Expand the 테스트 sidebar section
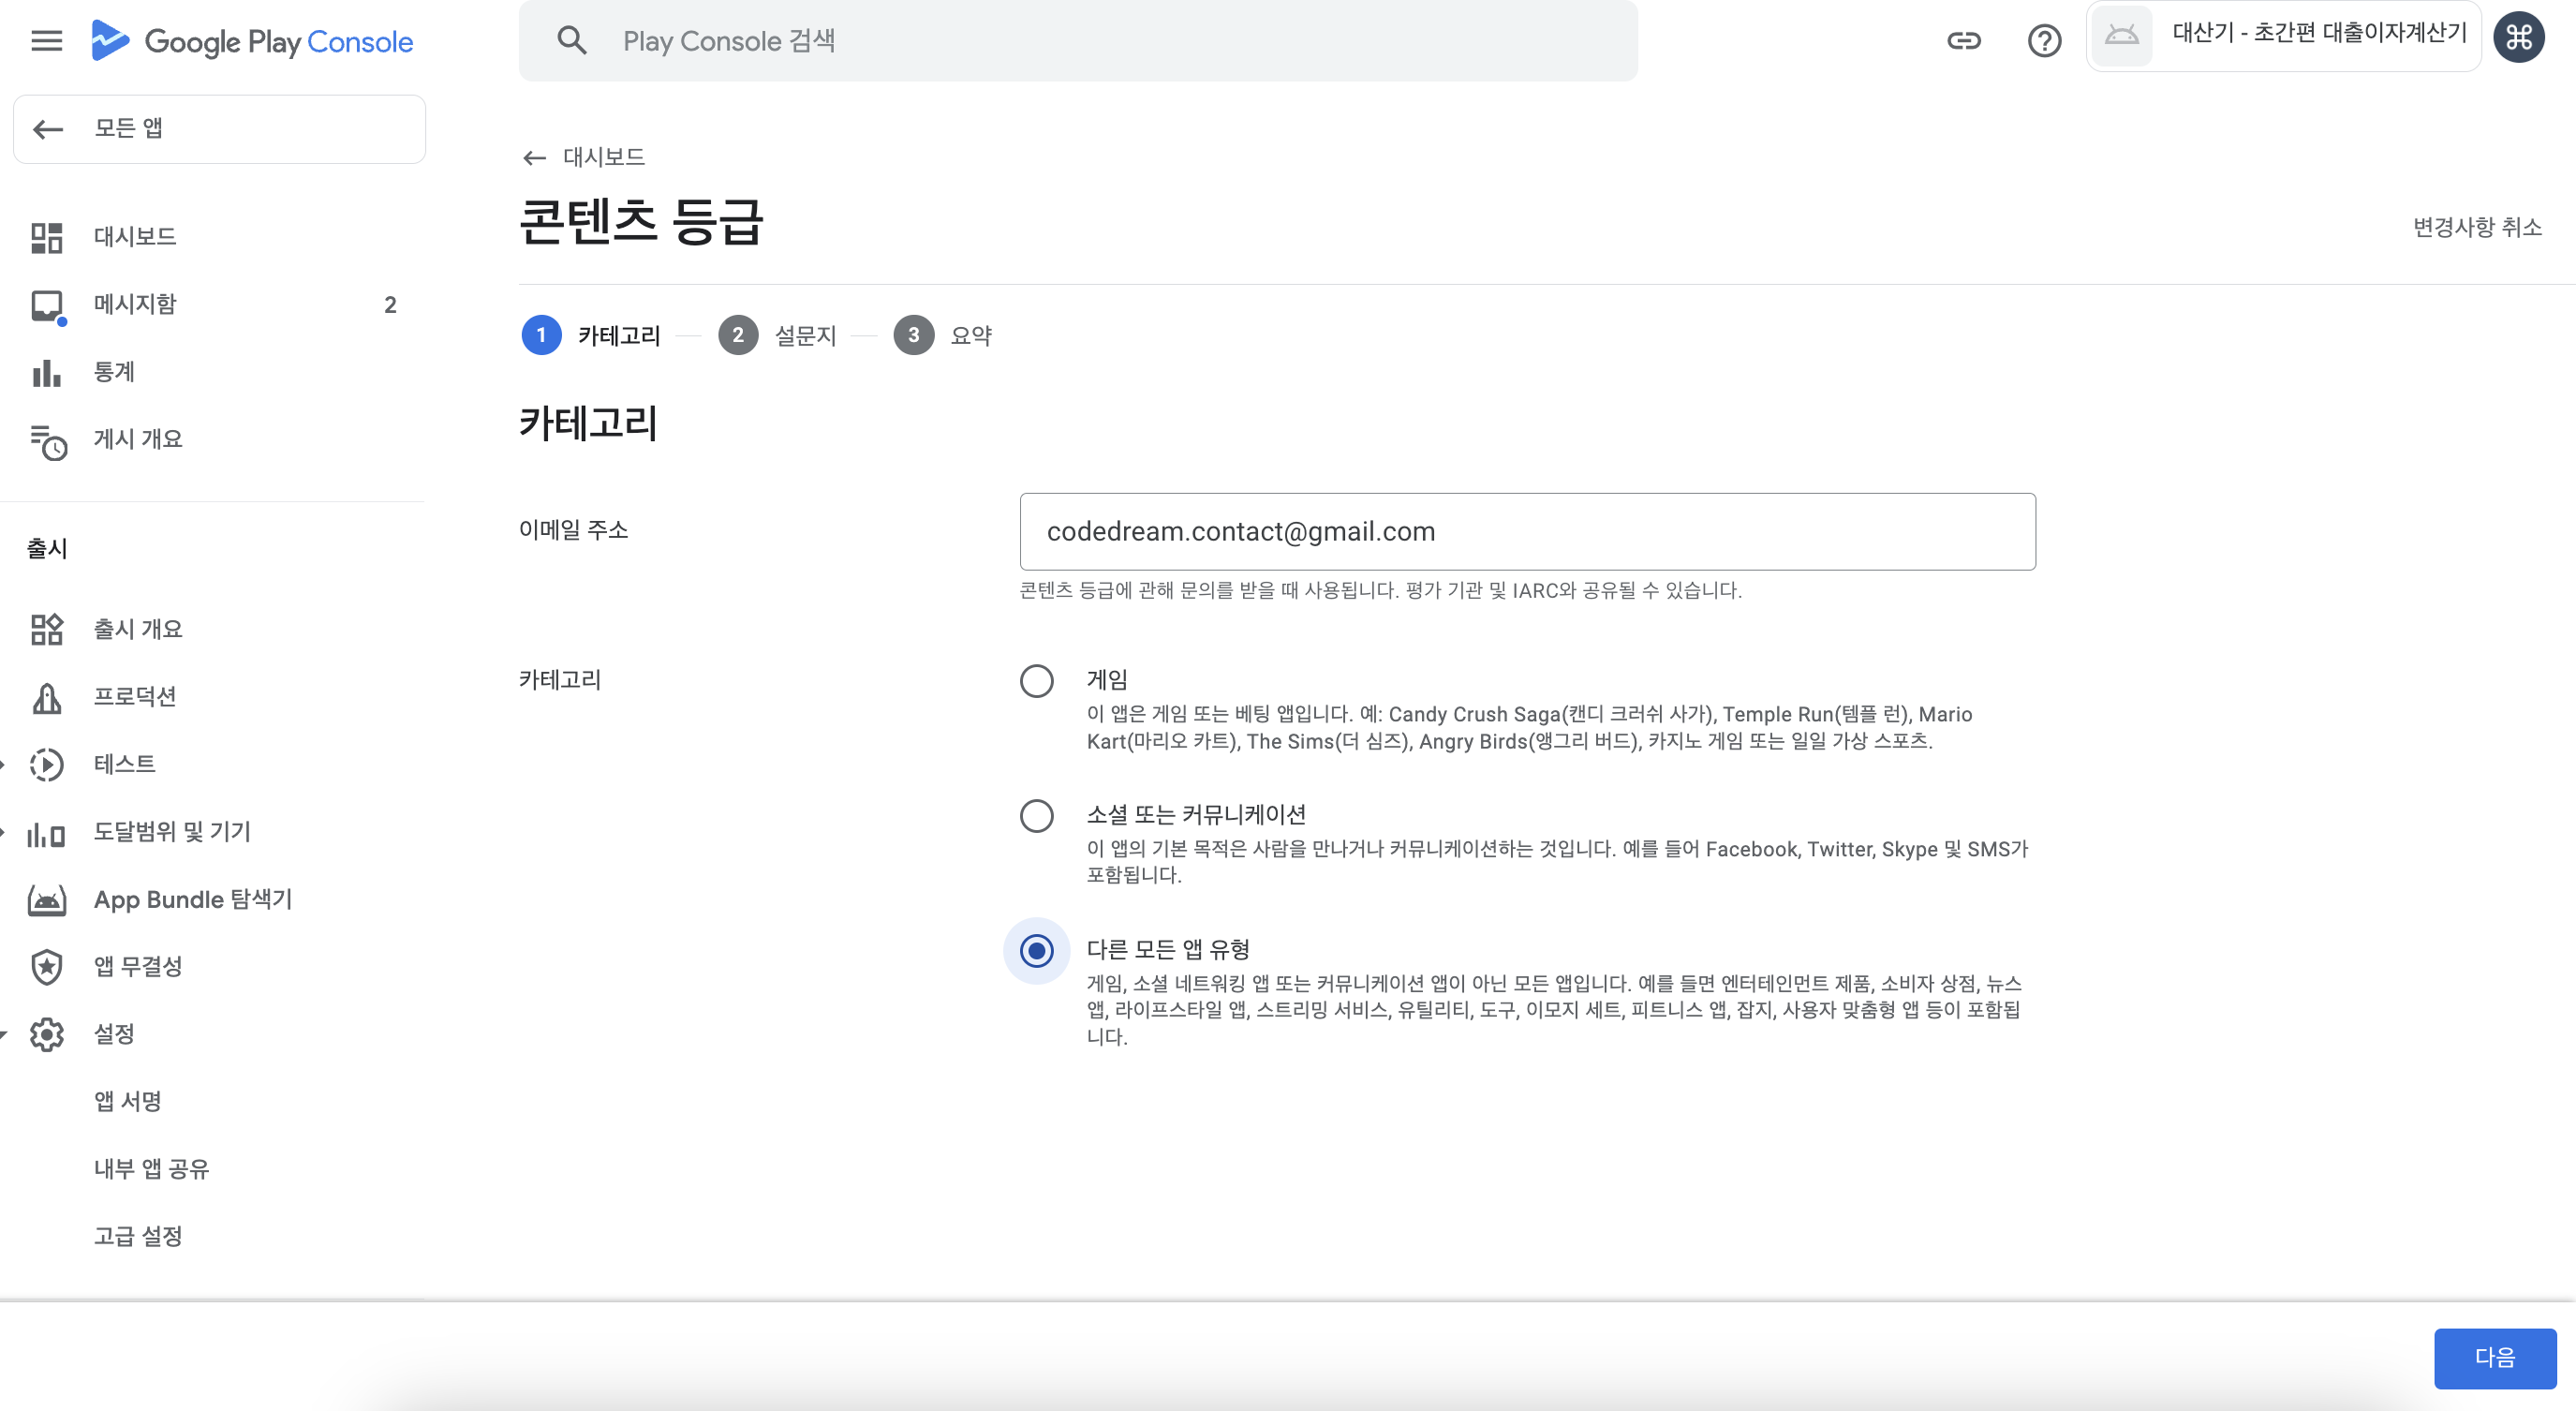The image size is (2576, 1411). pyautogui.click(x=4, y=765)
